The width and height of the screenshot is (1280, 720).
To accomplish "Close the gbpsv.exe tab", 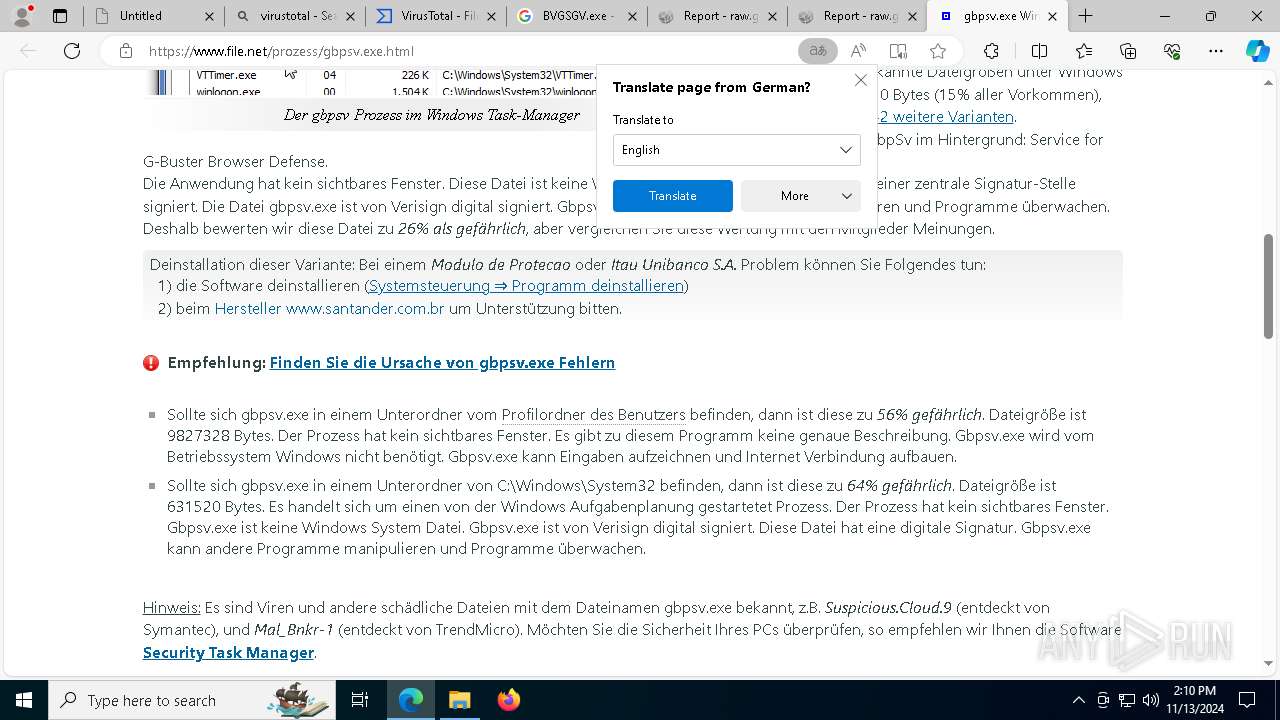I will (x=1052, y=16).
